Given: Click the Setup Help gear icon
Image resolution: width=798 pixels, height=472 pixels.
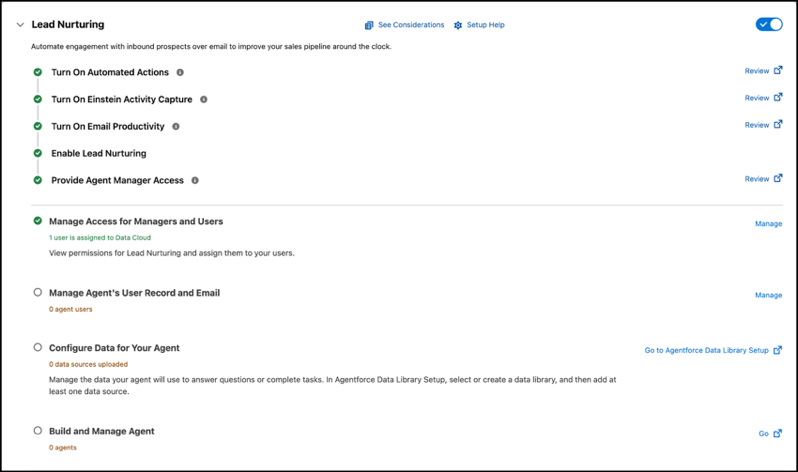Looking at the screenshot, I should click(x=458, y=25).
